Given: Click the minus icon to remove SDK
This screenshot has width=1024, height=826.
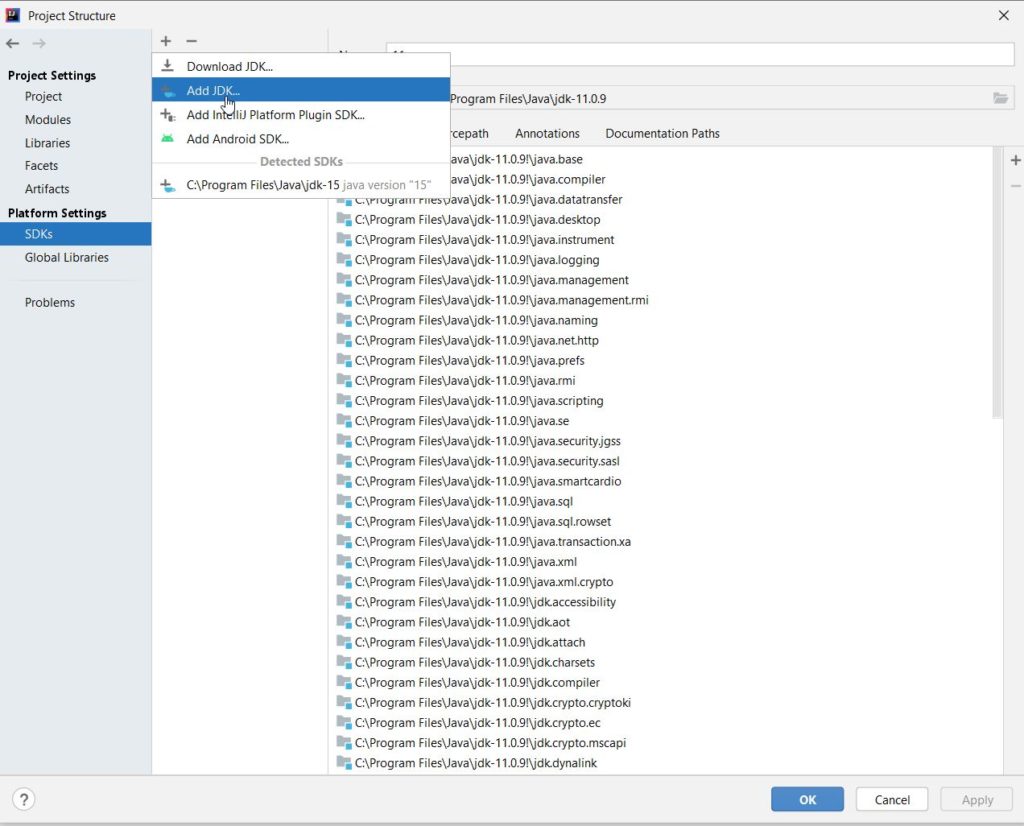Looking at the screenshot, I should 191,41.
